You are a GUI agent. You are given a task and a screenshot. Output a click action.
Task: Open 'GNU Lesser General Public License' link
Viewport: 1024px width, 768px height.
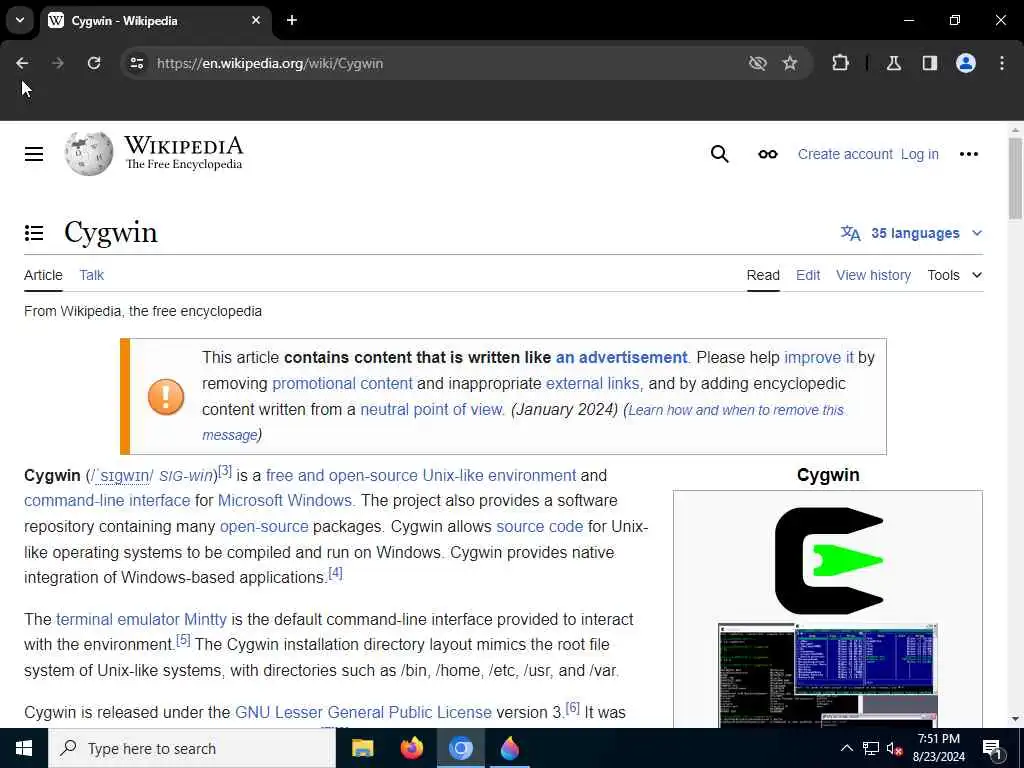pos(363,712)
